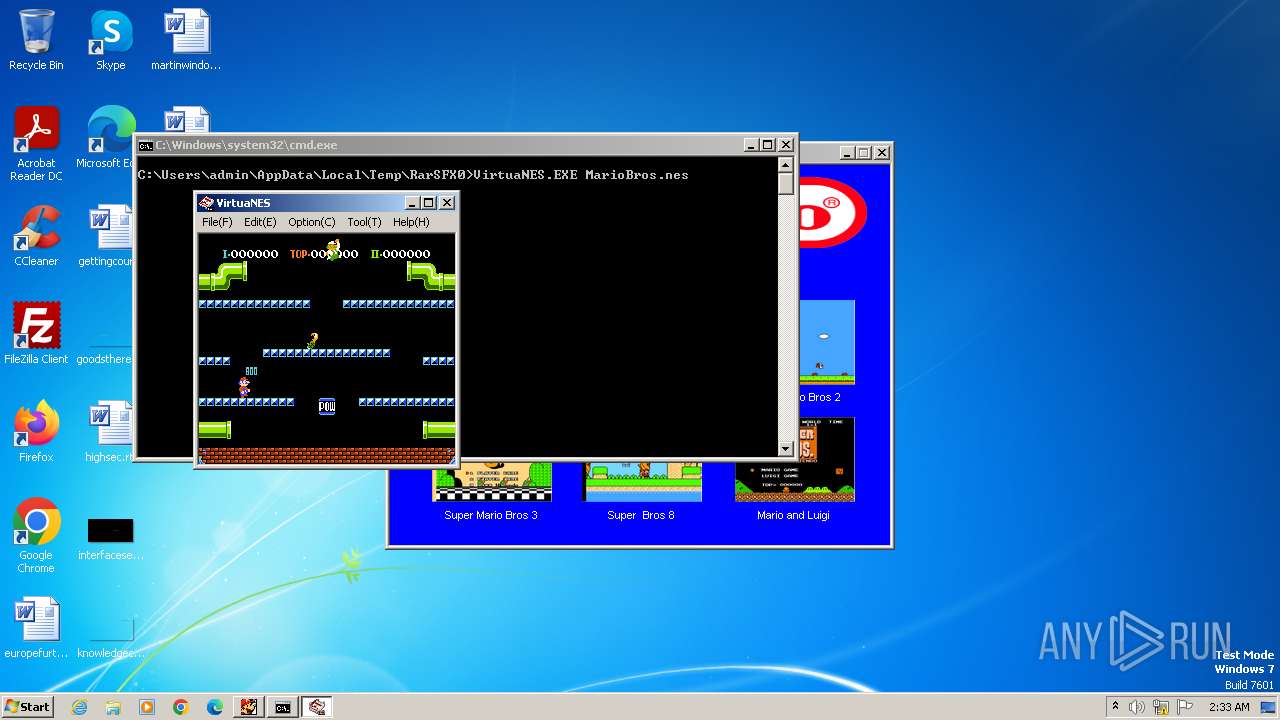
Task: Open the europefurt Word document icon
Action: click(36, 628)
